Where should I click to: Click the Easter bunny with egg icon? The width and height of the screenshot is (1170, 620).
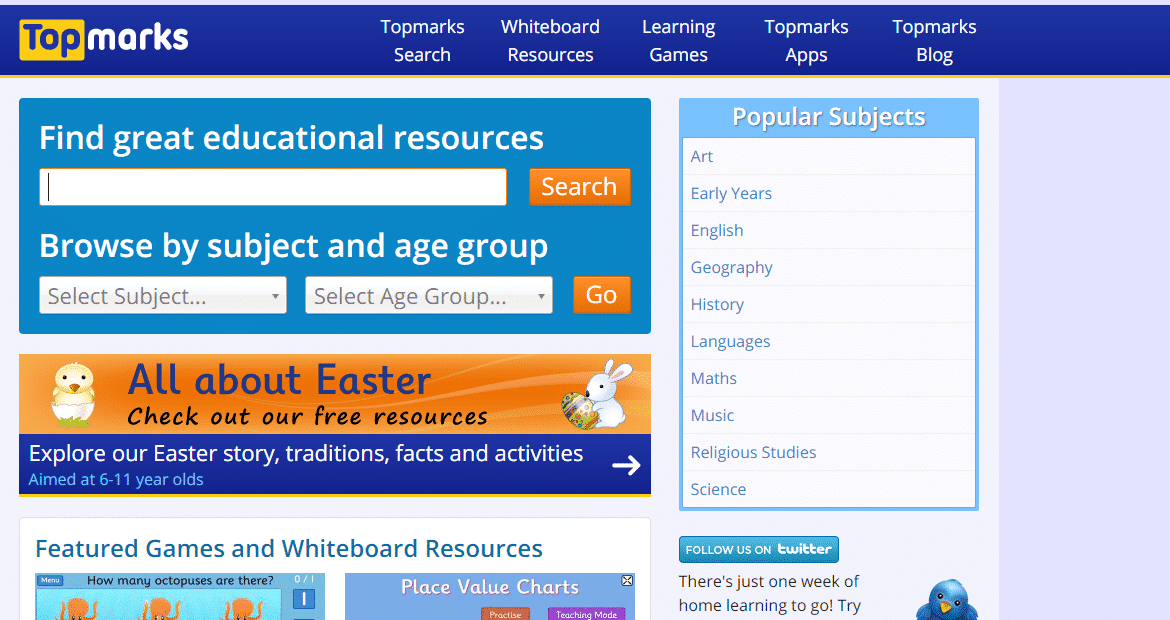point(597,394)
